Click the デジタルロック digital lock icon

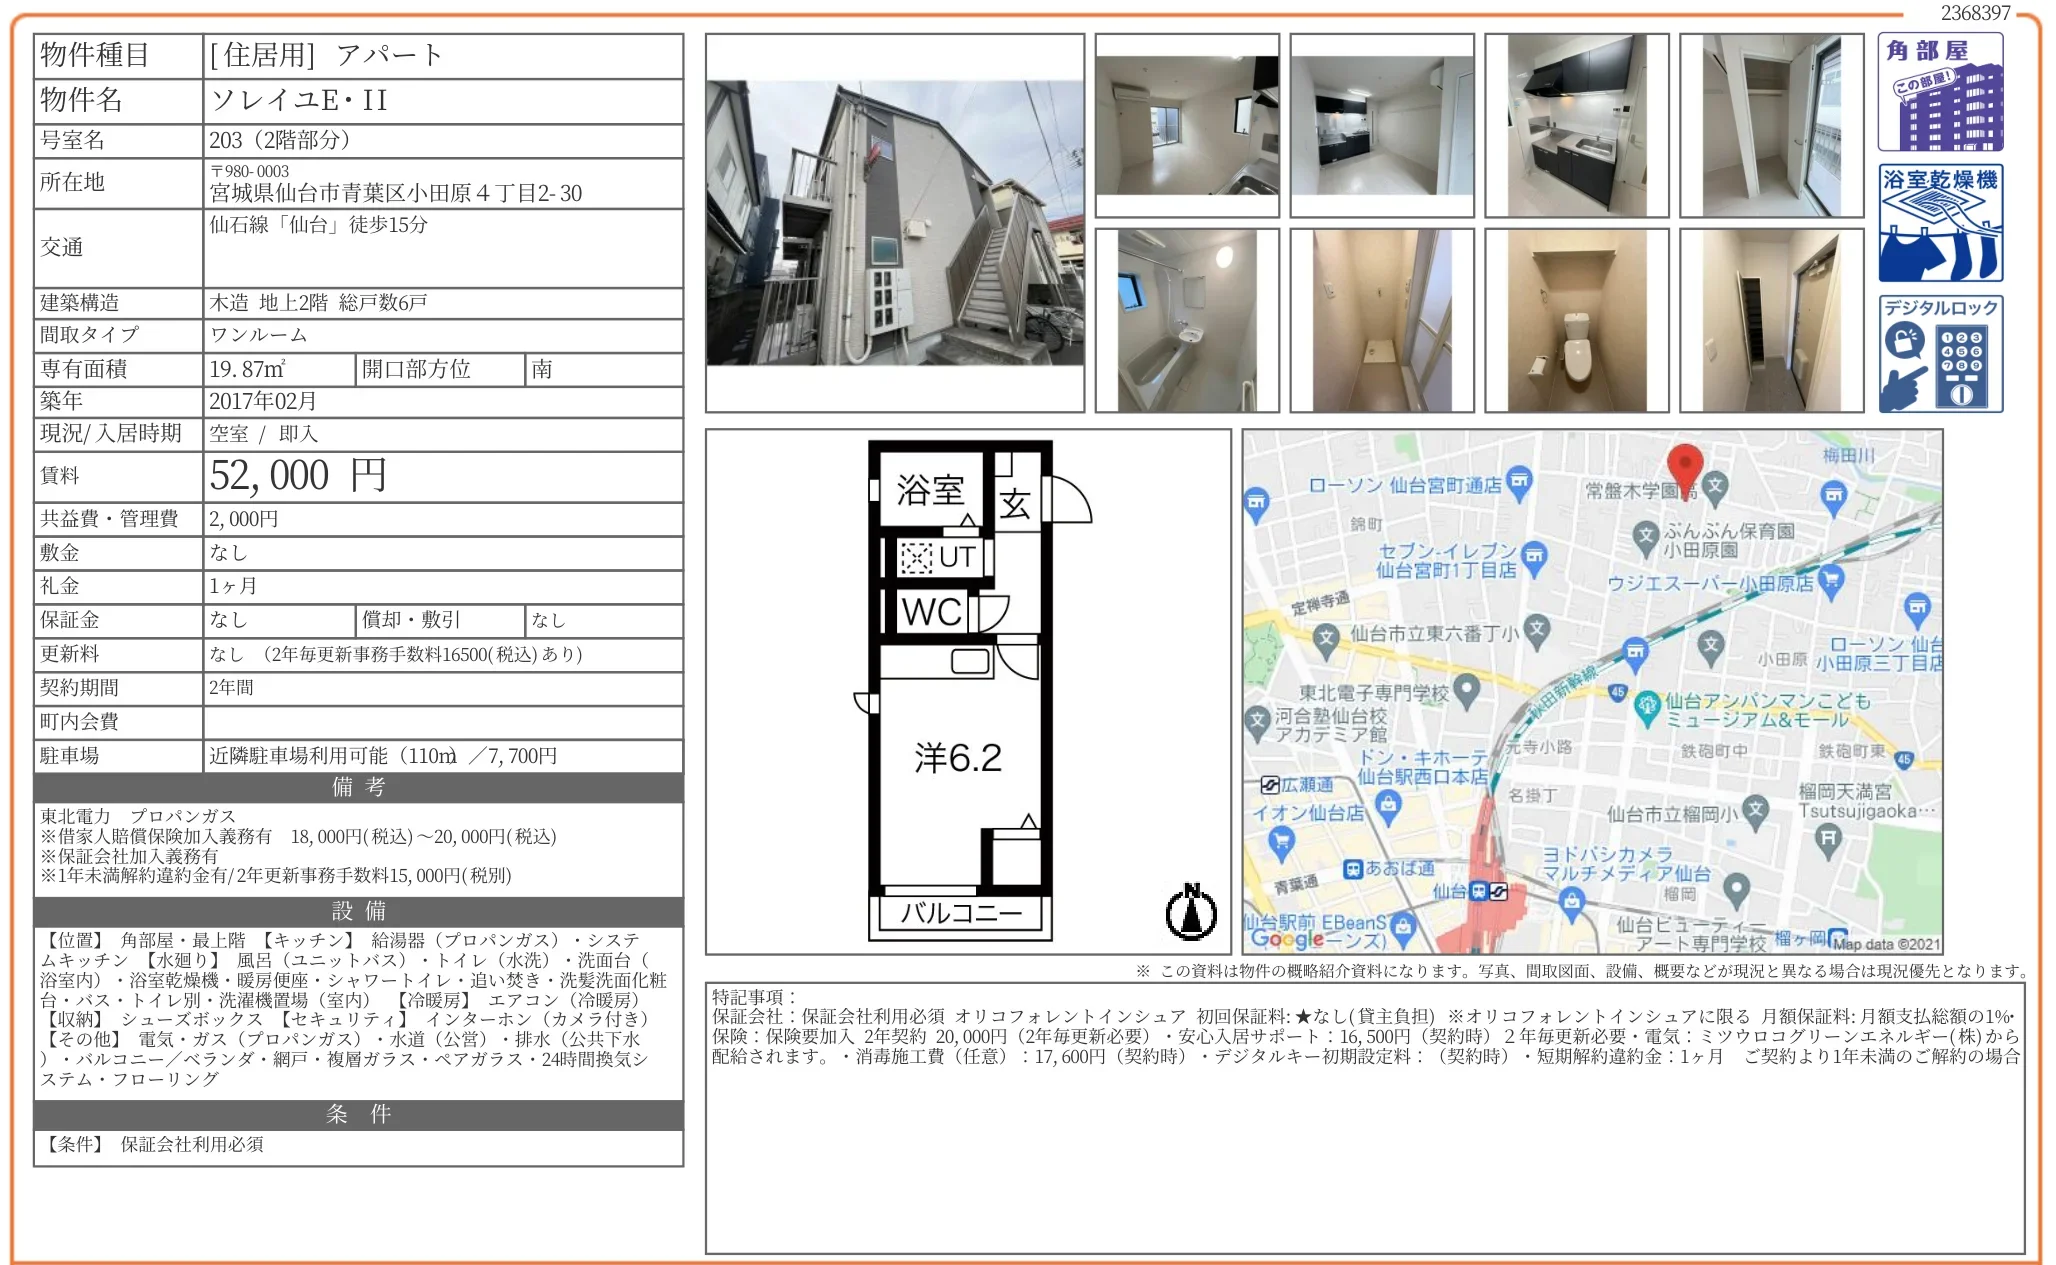[x=1939, y=353]
